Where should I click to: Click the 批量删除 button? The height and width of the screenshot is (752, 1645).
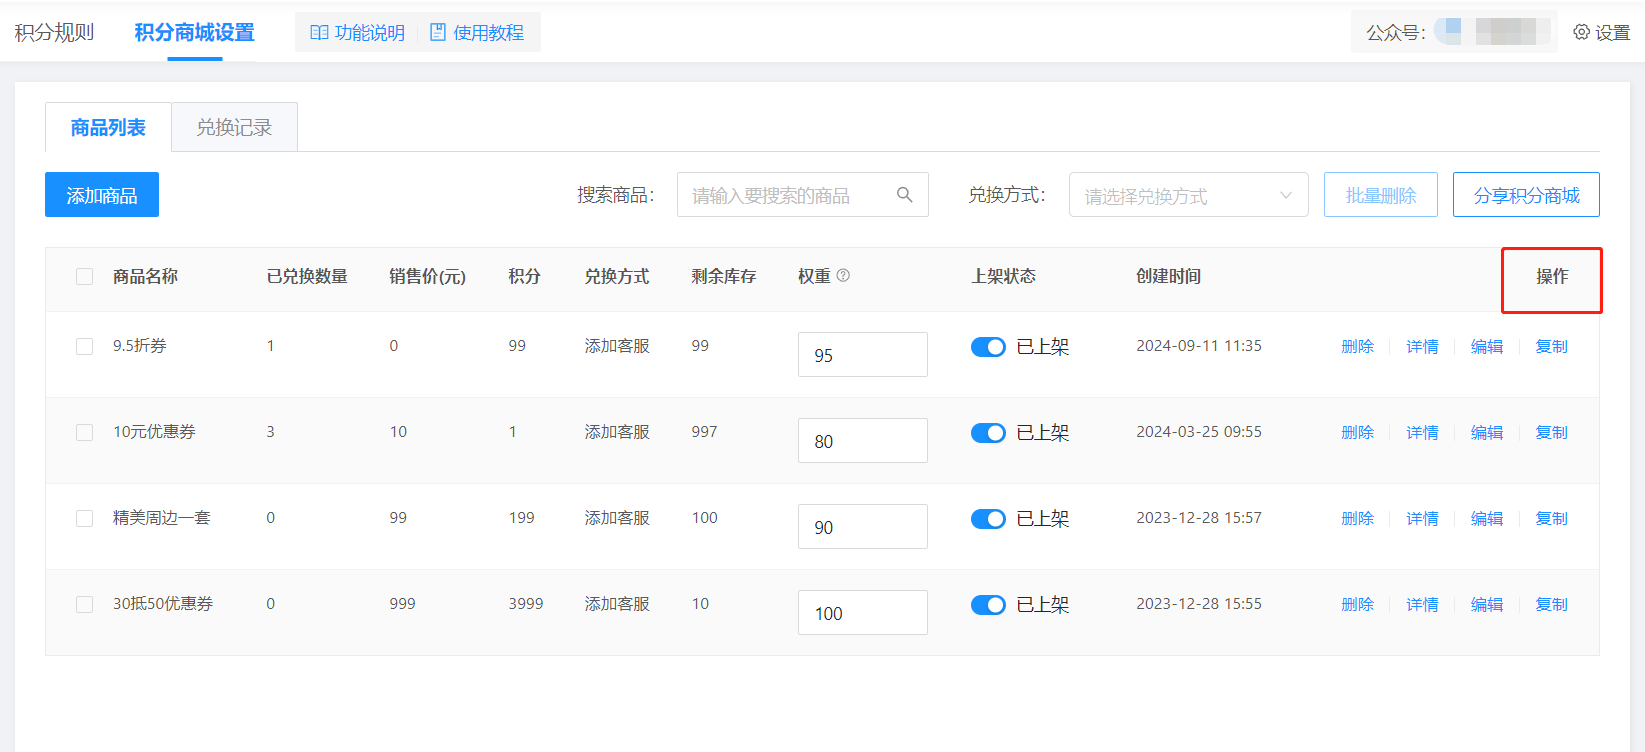point(1381,195)
